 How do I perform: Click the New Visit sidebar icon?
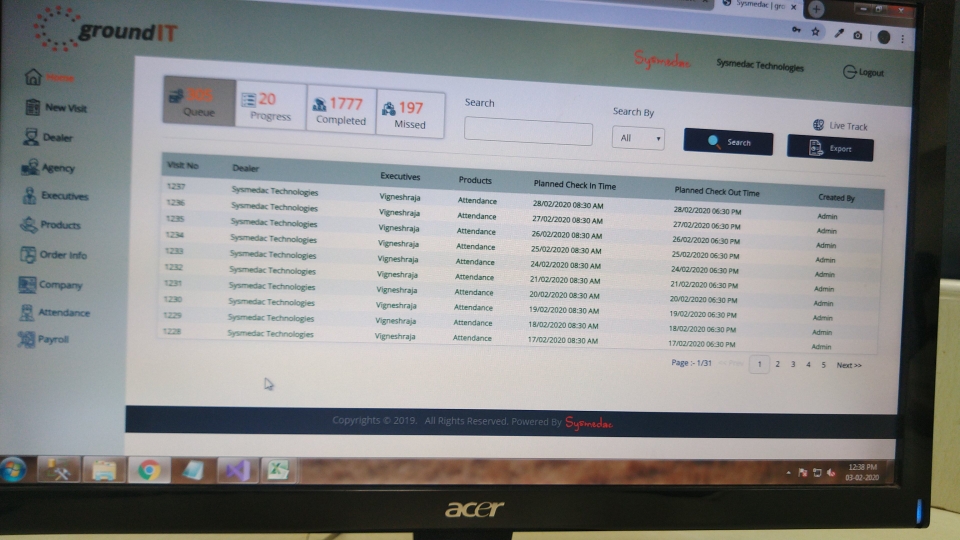pos(32,107)
